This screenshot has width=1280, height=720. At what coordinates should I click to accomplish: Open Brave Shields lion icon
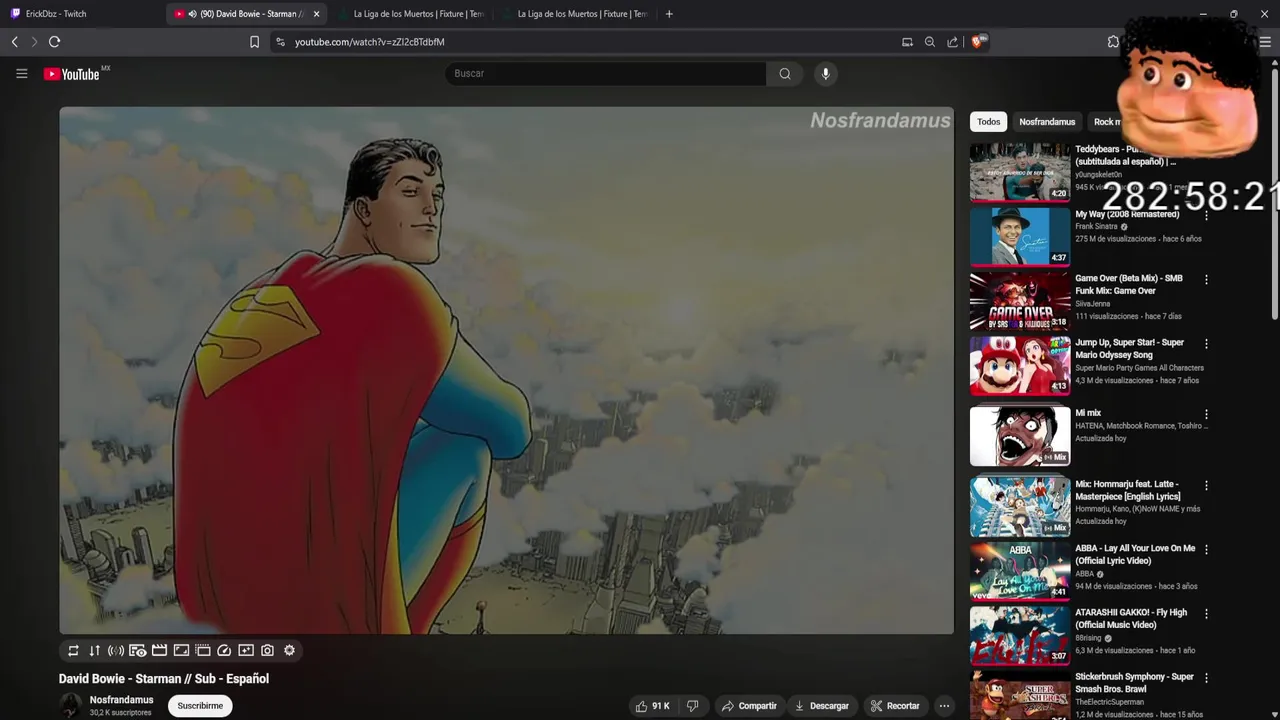pos(978,42)
